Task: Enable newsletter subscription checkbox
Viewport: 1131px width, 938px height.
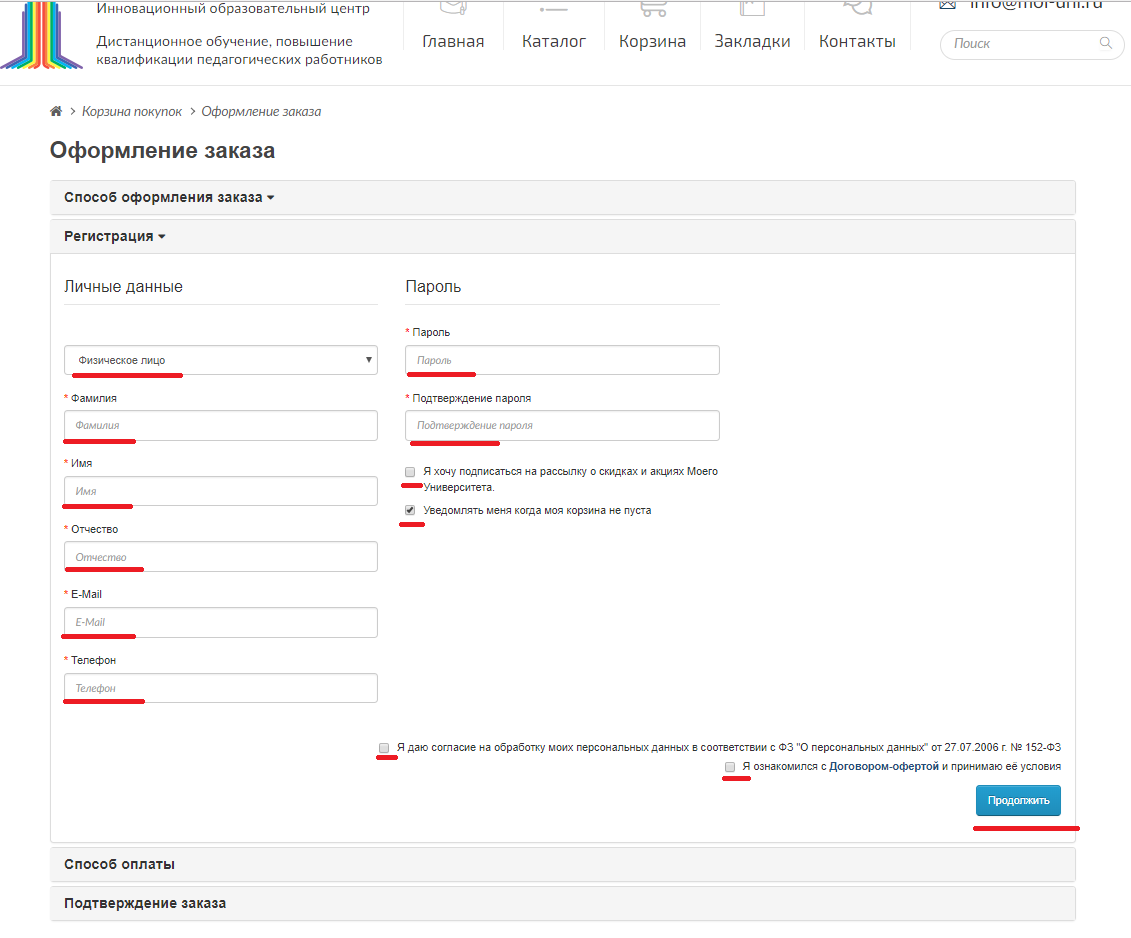Action: pos(410,471)
